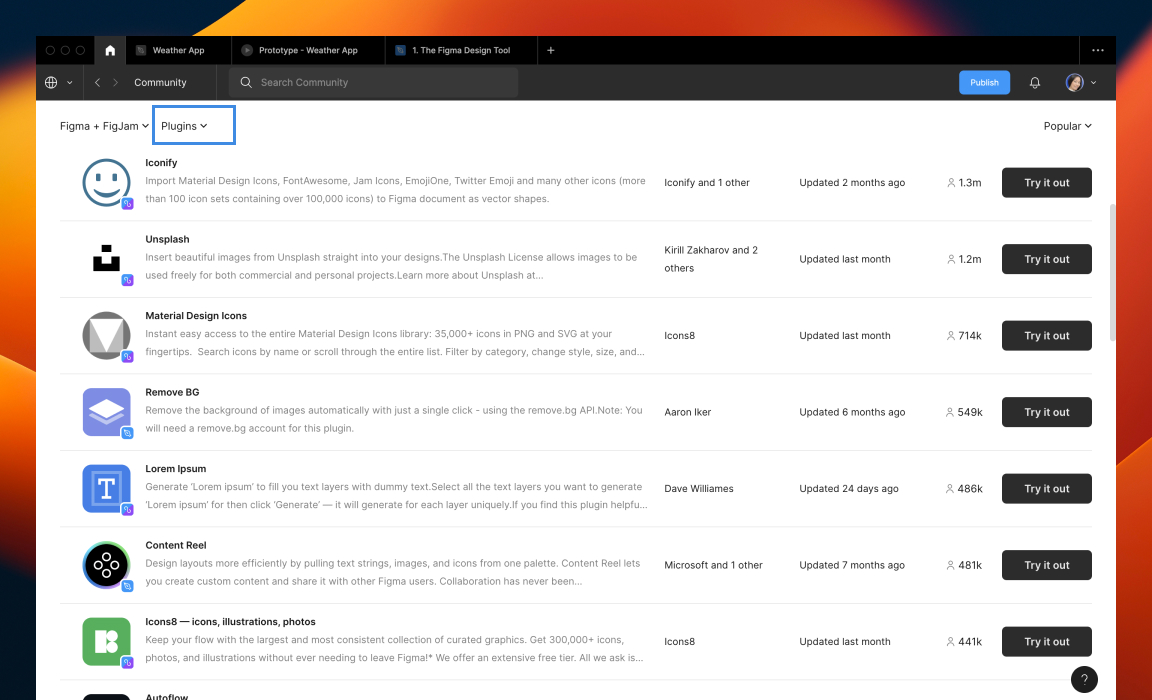This screenshot has width=1152, height=700.
Task: Click Try it out for Icons8 illustrations row
Action: [x=1046, y=641]
